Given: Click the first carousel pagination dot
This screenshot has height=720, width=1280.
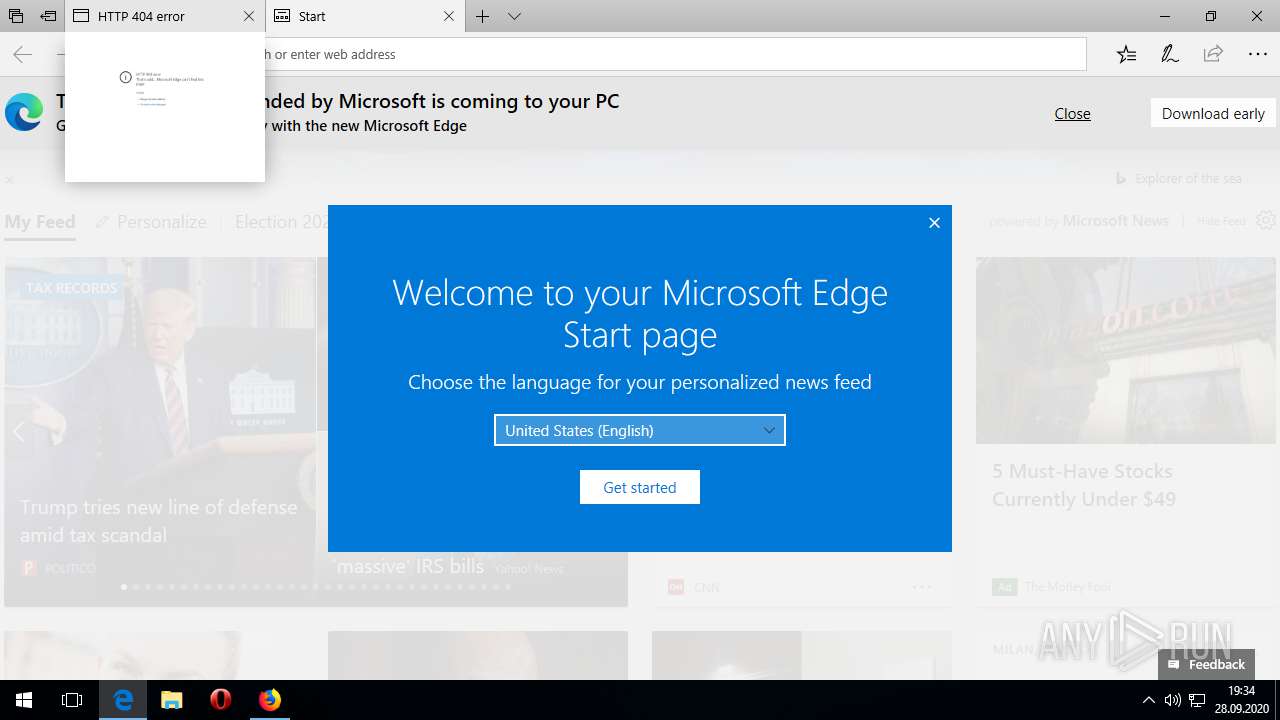Looking at the screenshot, I should (x=124, y=587).
